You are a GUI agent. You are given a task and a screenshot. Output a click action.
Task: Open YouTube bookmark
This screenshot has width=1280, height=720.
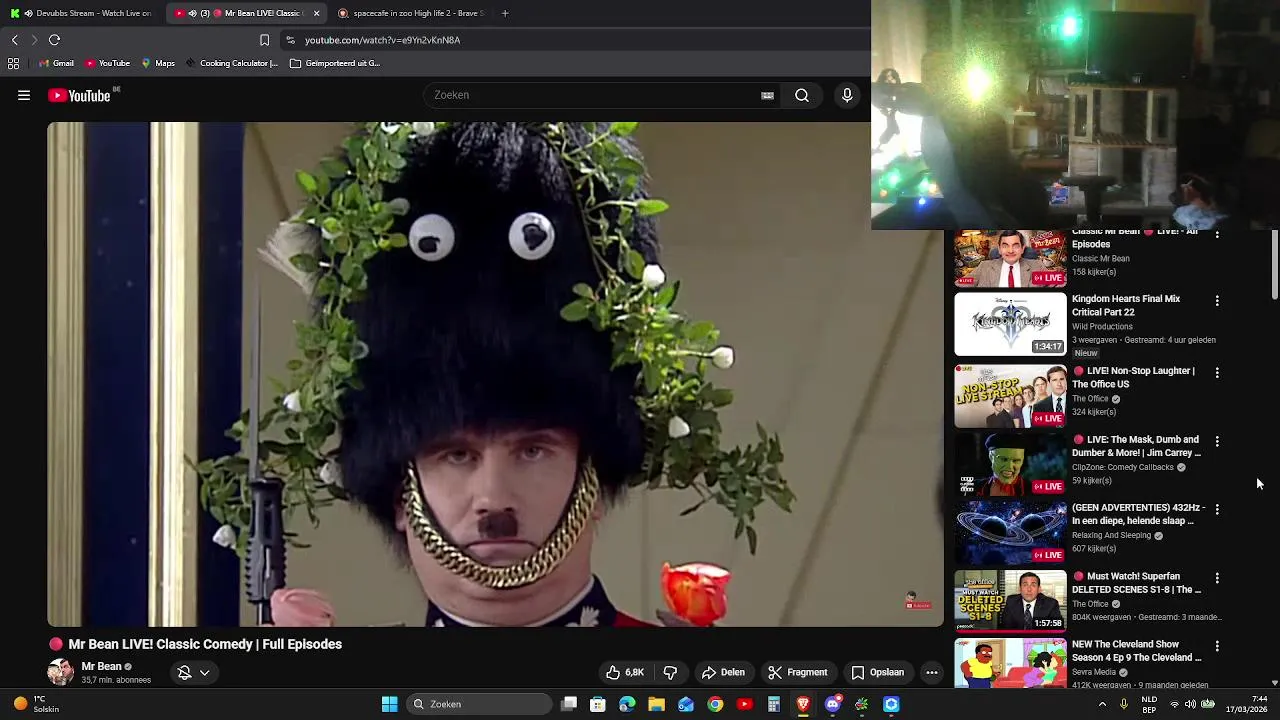coord(107,63)
